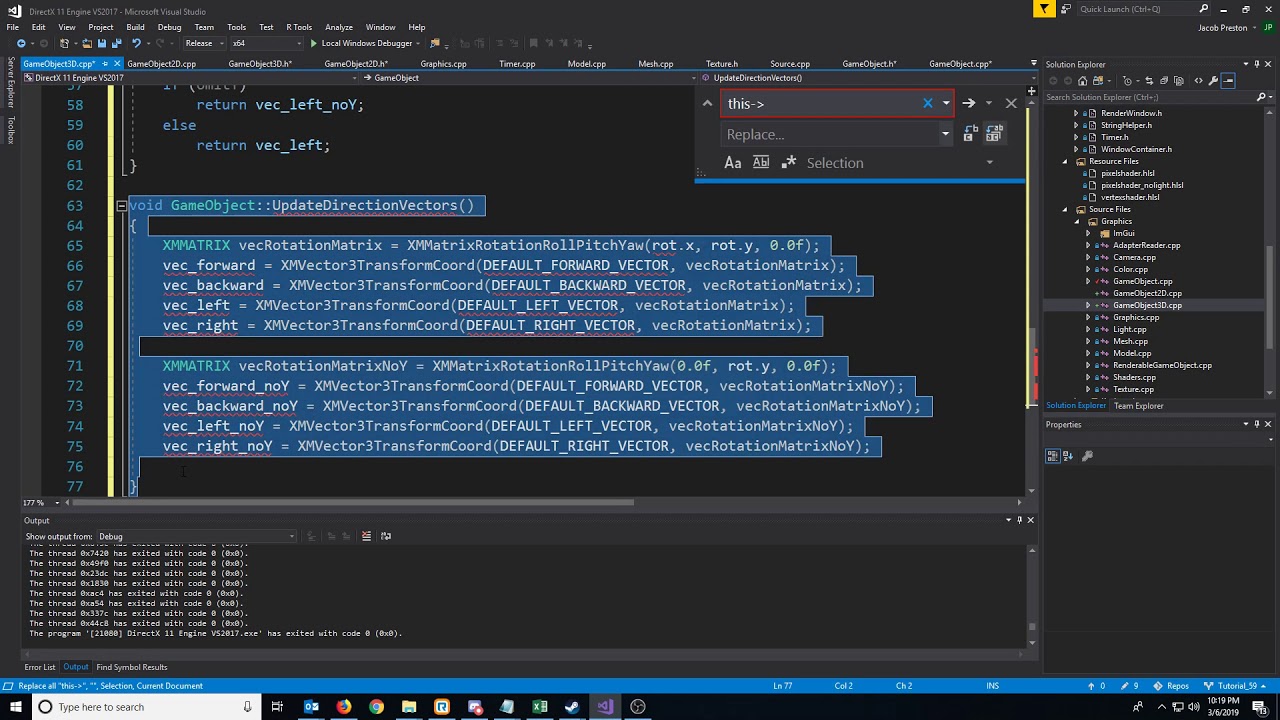
Task: Toggle Word Wrap icon in Output panel
Action: (385, 536)
